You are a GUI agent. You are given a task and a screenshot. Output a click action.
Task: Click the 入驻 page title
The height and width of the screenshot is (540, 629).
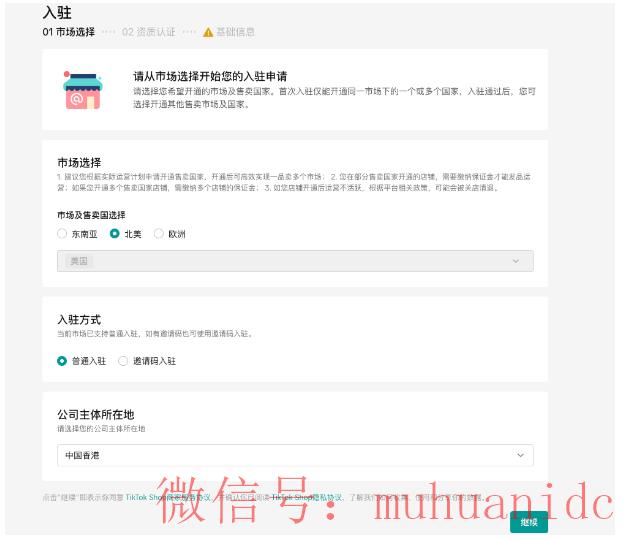(x=57, y=12)
